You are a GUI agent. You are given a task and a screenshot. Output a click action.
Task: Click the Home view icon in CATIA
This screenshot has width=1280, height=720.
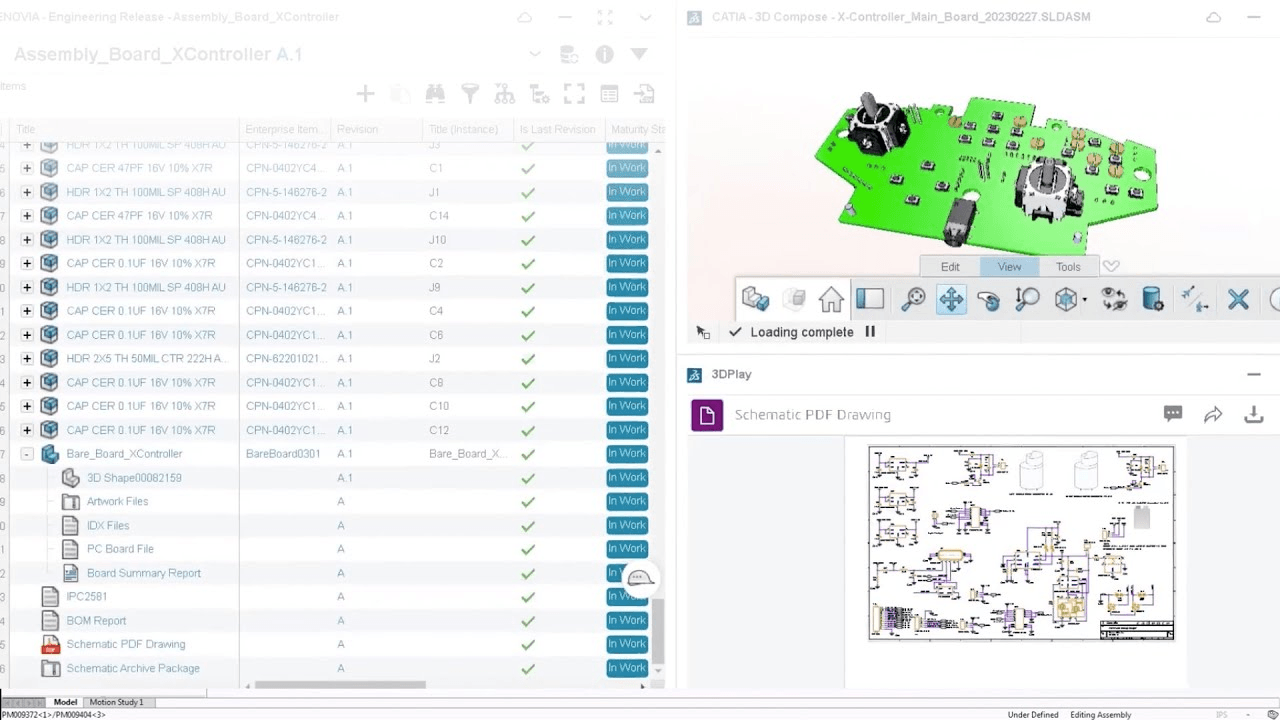click(x=830, y=299)
